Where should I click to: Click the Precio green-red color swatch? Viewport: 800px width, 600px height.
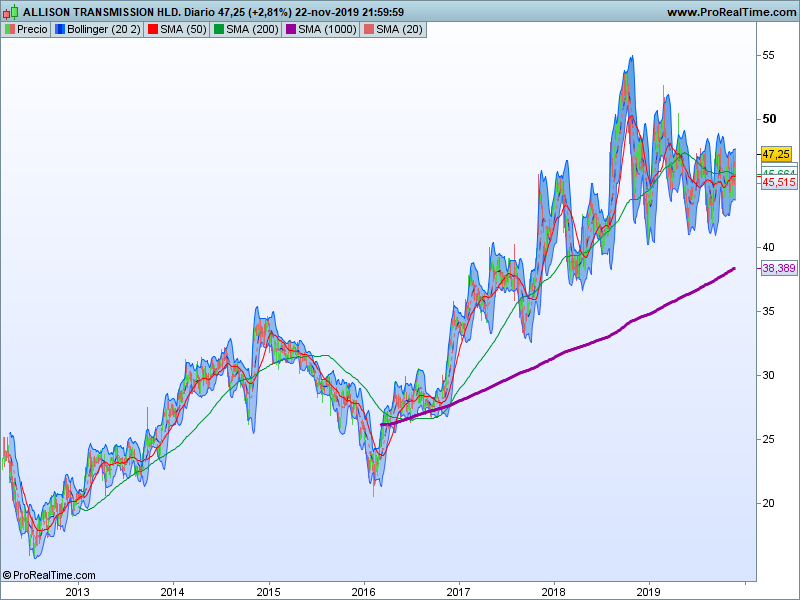[10, 30]
